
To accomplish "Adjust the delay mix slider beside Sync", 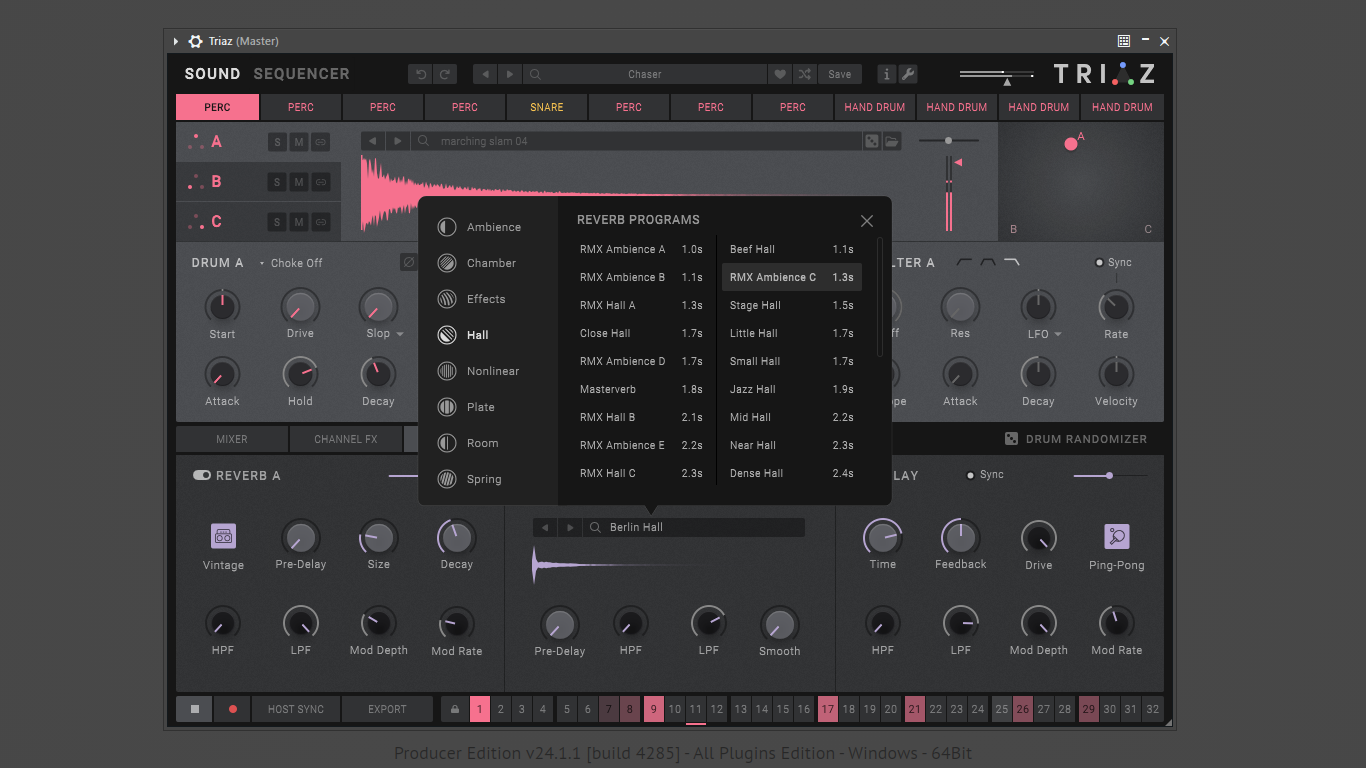I will pos(1109,475).
